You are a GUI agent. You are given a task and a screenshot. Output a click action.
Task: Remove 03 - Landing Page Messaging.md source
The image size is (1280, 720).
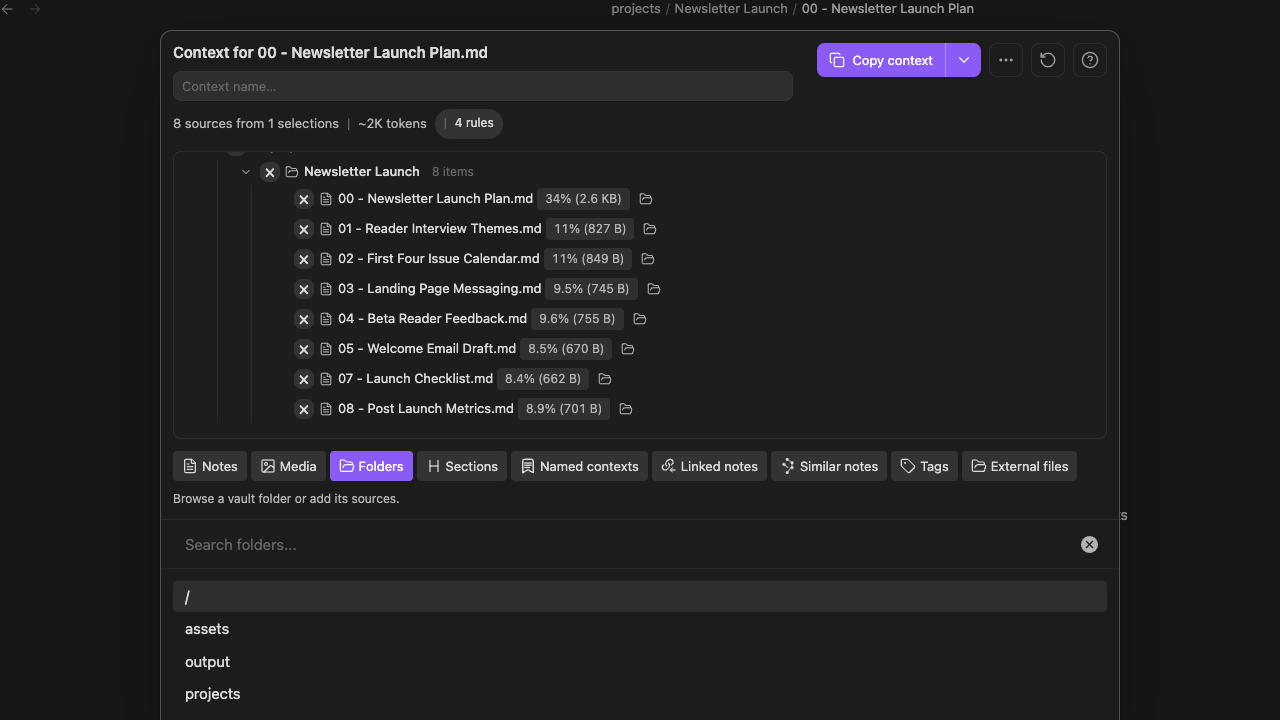(304, 289)
